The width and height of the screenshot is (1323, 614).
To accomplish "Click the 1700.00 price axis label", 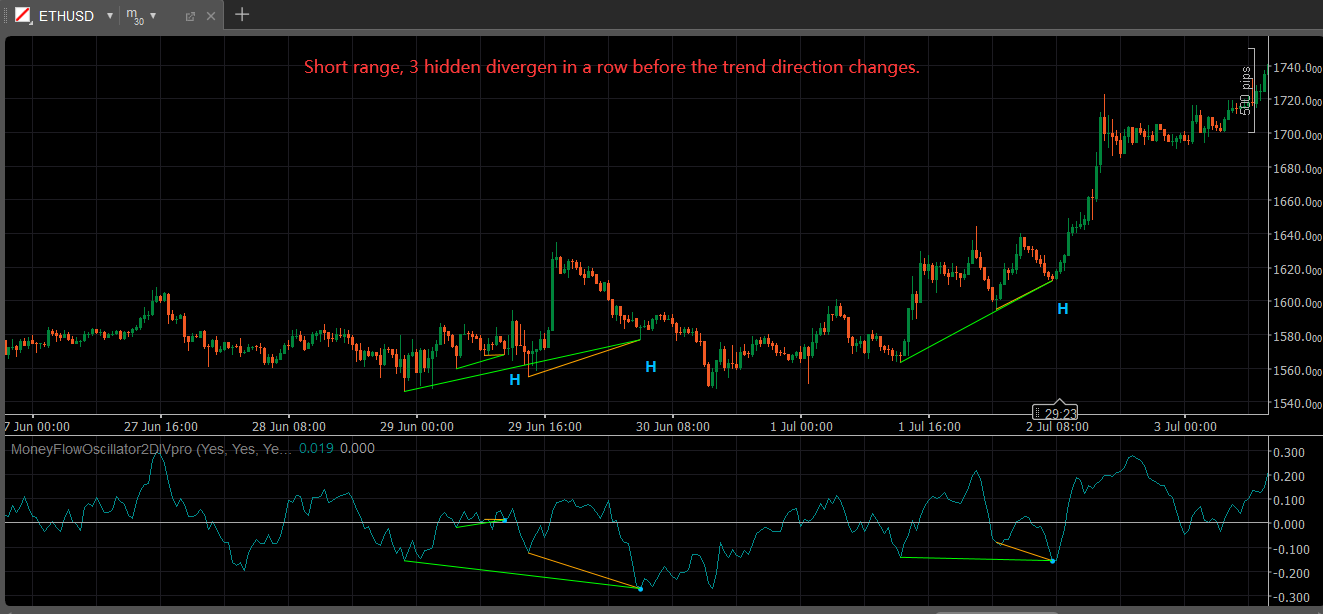I will [1296, 135].
